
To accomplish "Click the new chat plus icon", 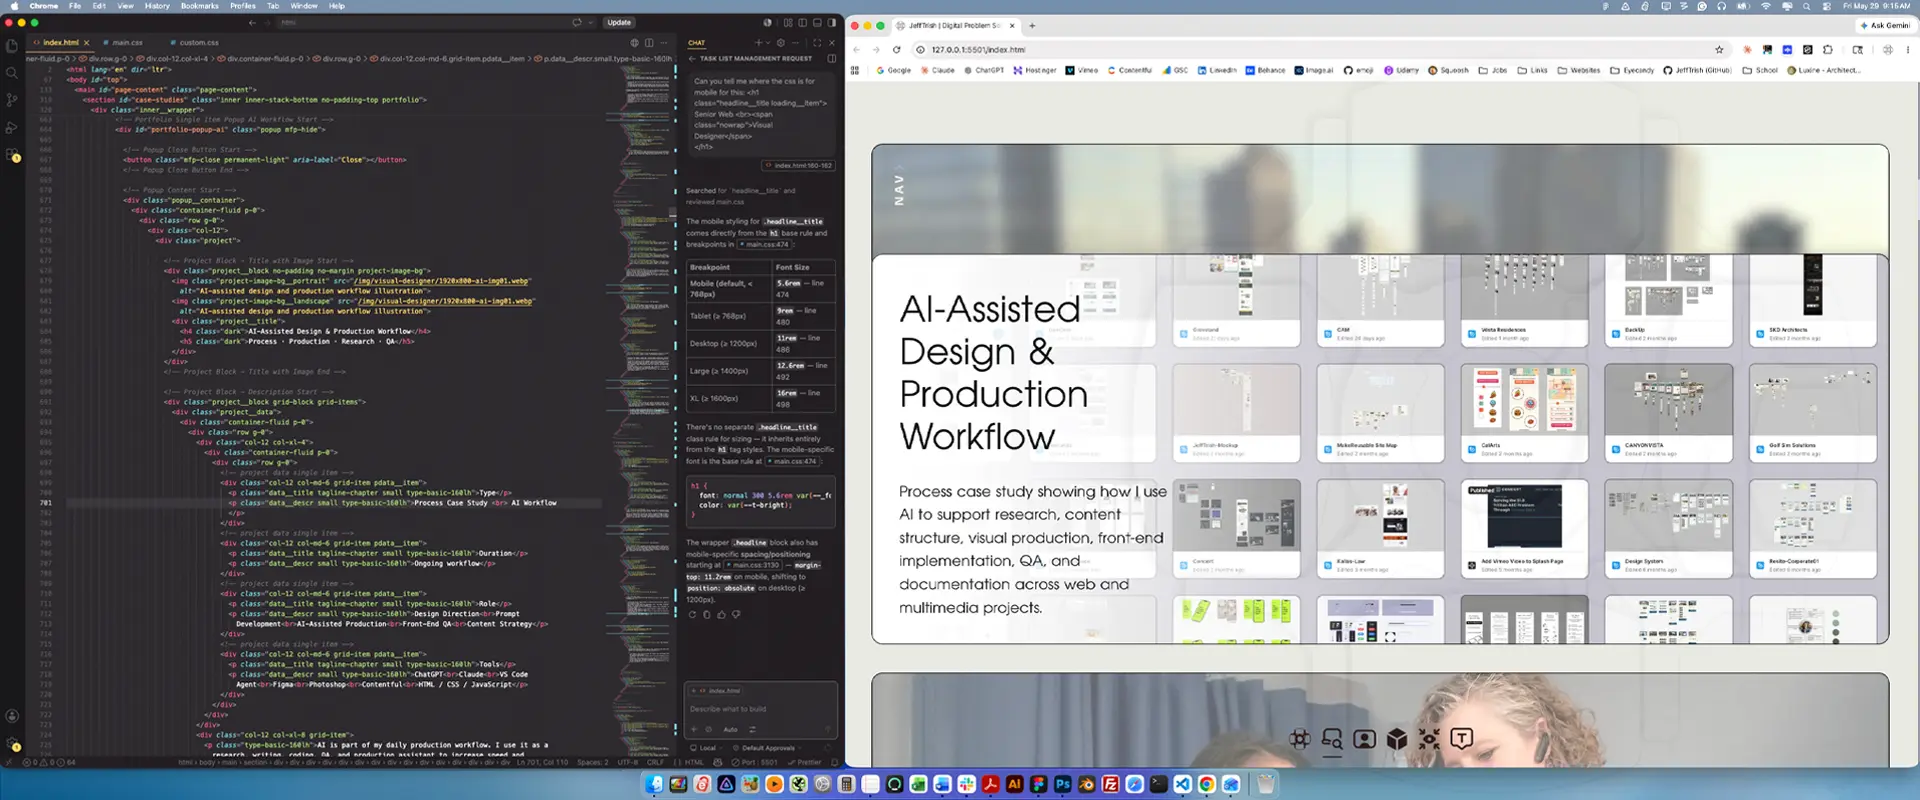I will pyautogui.click(x=759, y=43).
